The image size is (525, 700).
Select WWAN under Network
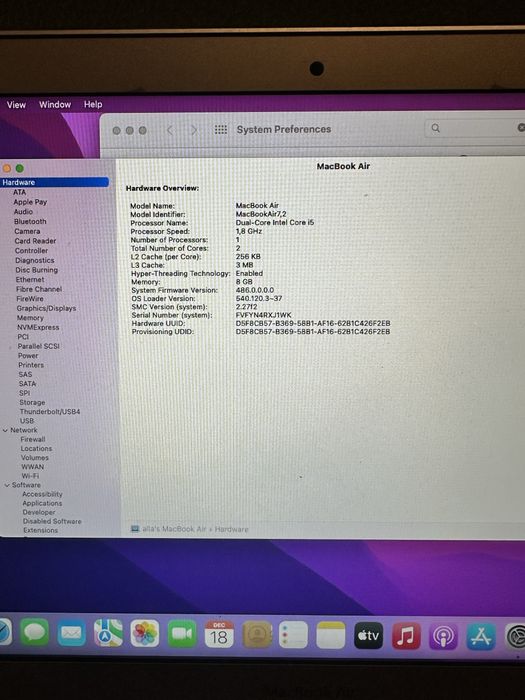(33, 467)
